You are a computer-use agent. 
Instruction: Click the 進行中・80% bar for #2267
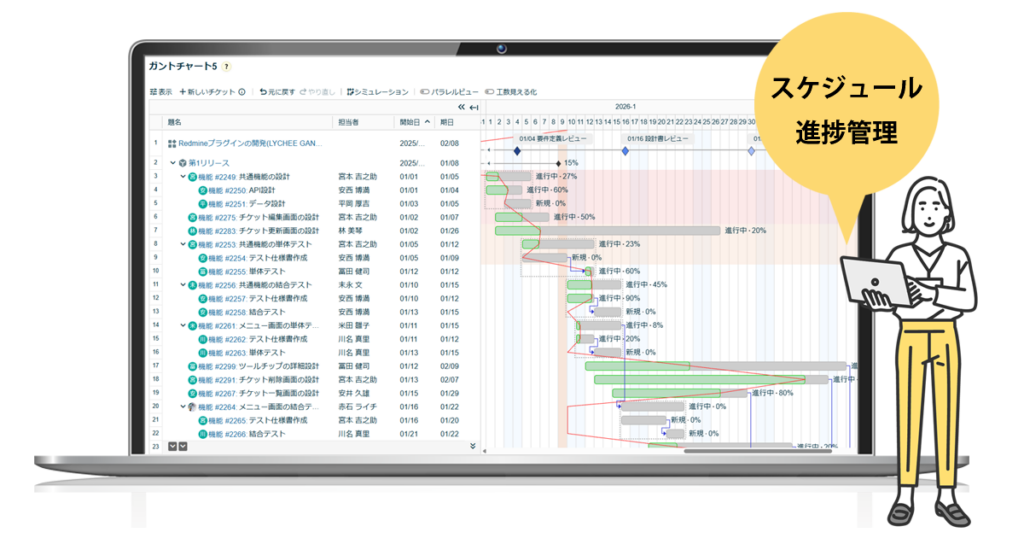click(679, 393)
